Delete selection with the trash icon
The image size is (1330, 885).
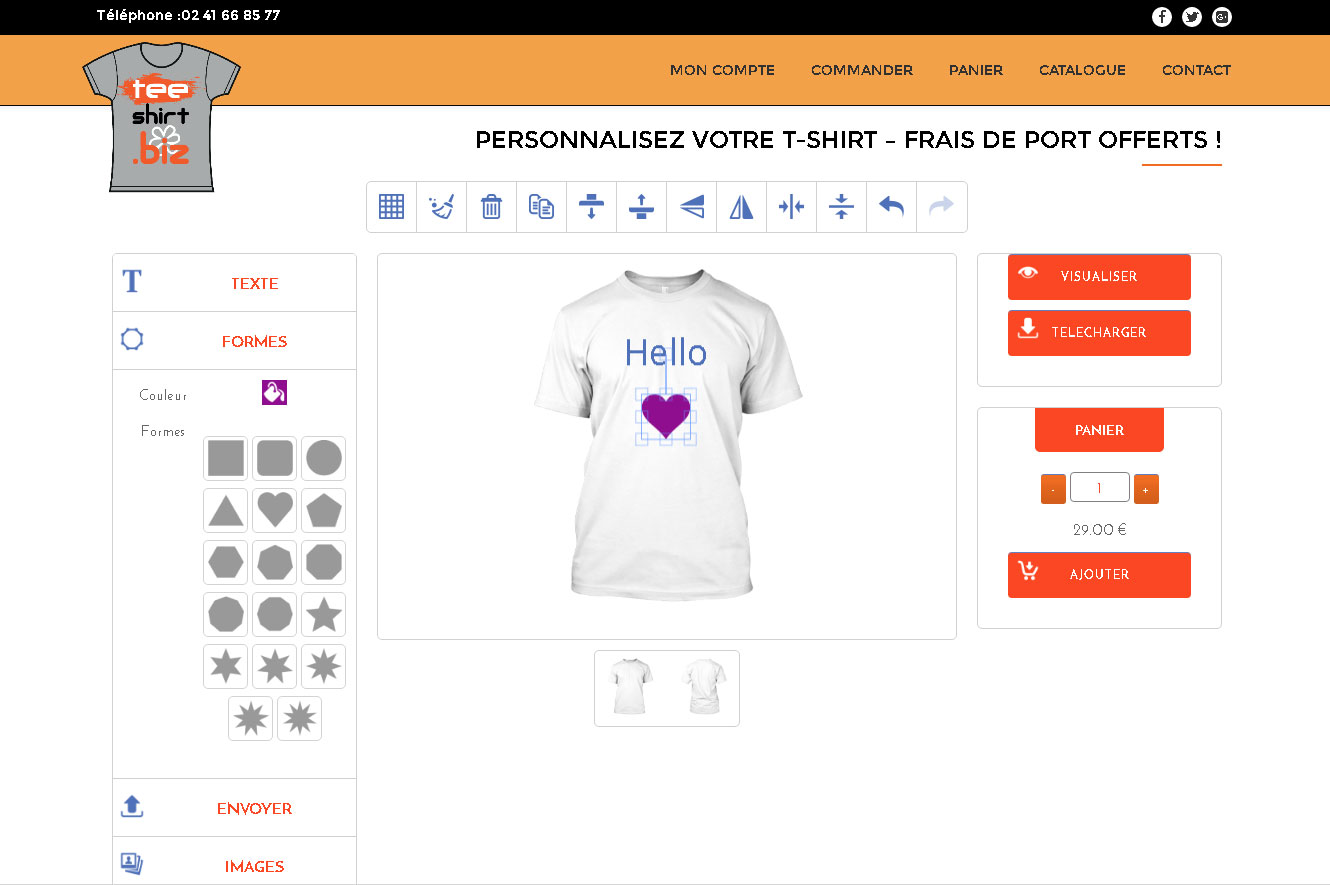[491, 207]
